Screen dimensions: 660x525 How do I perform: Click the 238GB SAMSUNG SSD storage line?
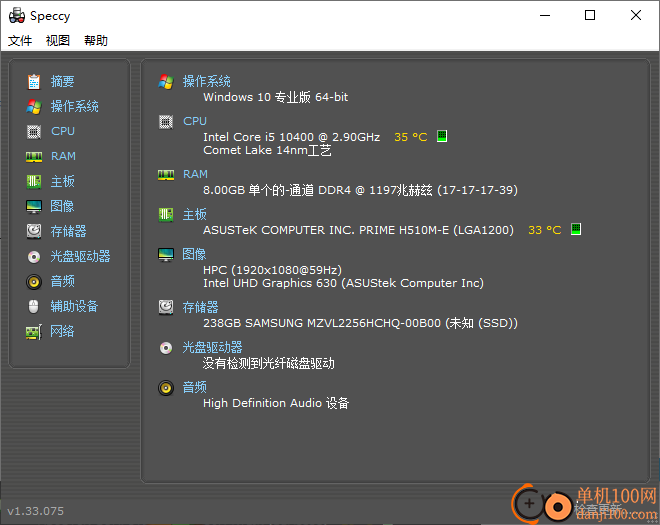(x=360, y=323)
